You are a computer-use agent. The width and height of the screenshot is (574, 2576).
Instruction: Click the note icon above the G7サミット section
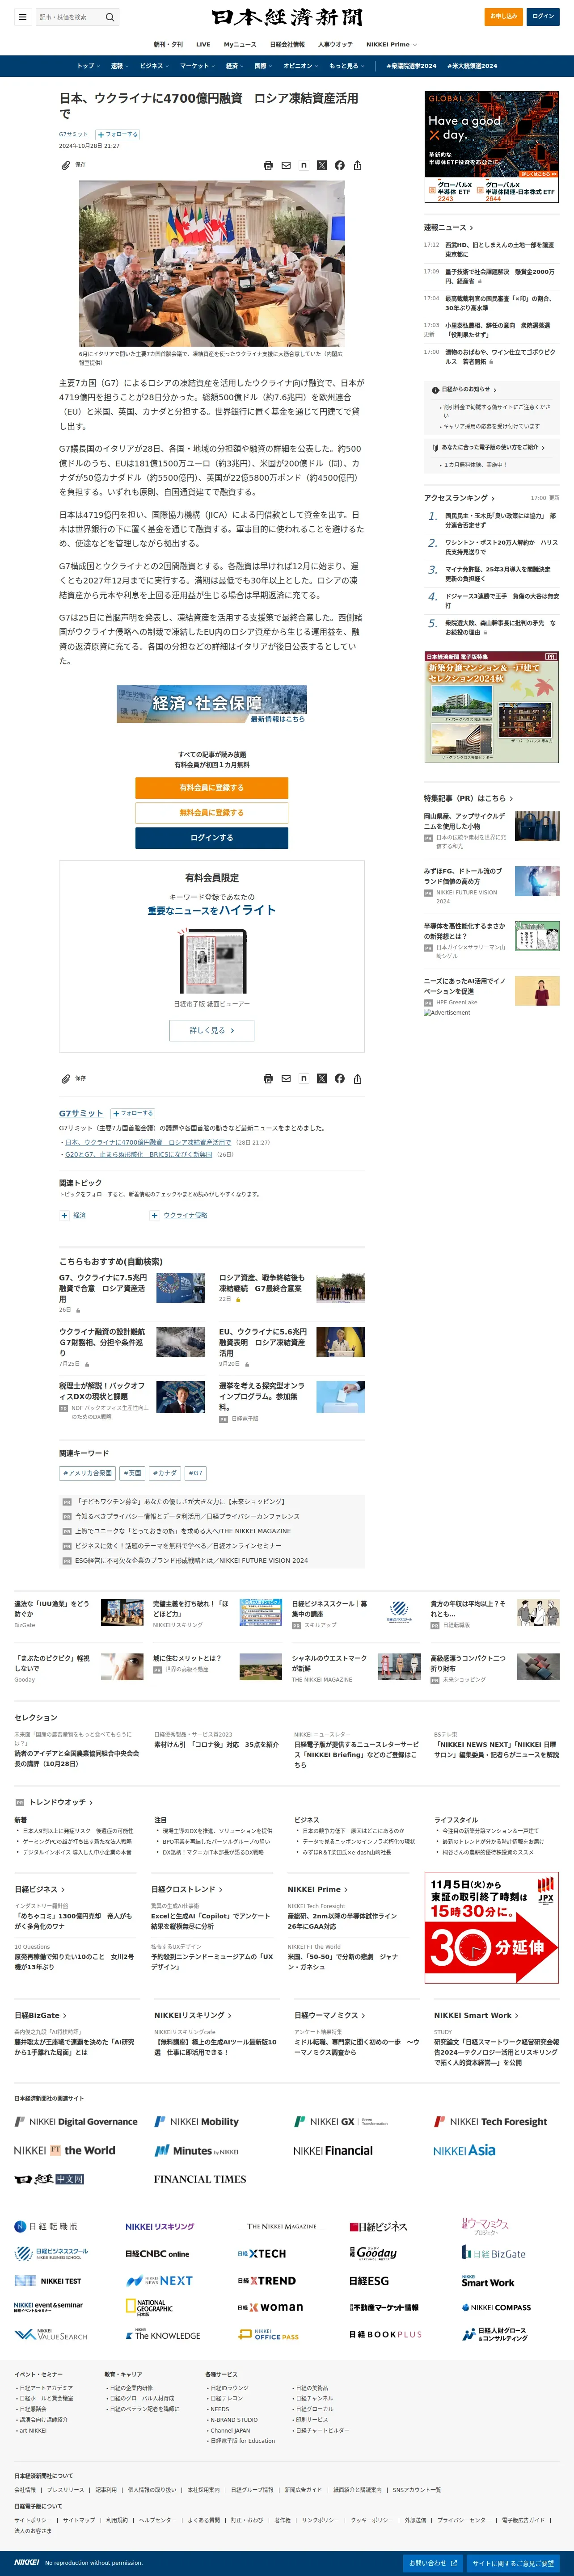coord(304,1079)
